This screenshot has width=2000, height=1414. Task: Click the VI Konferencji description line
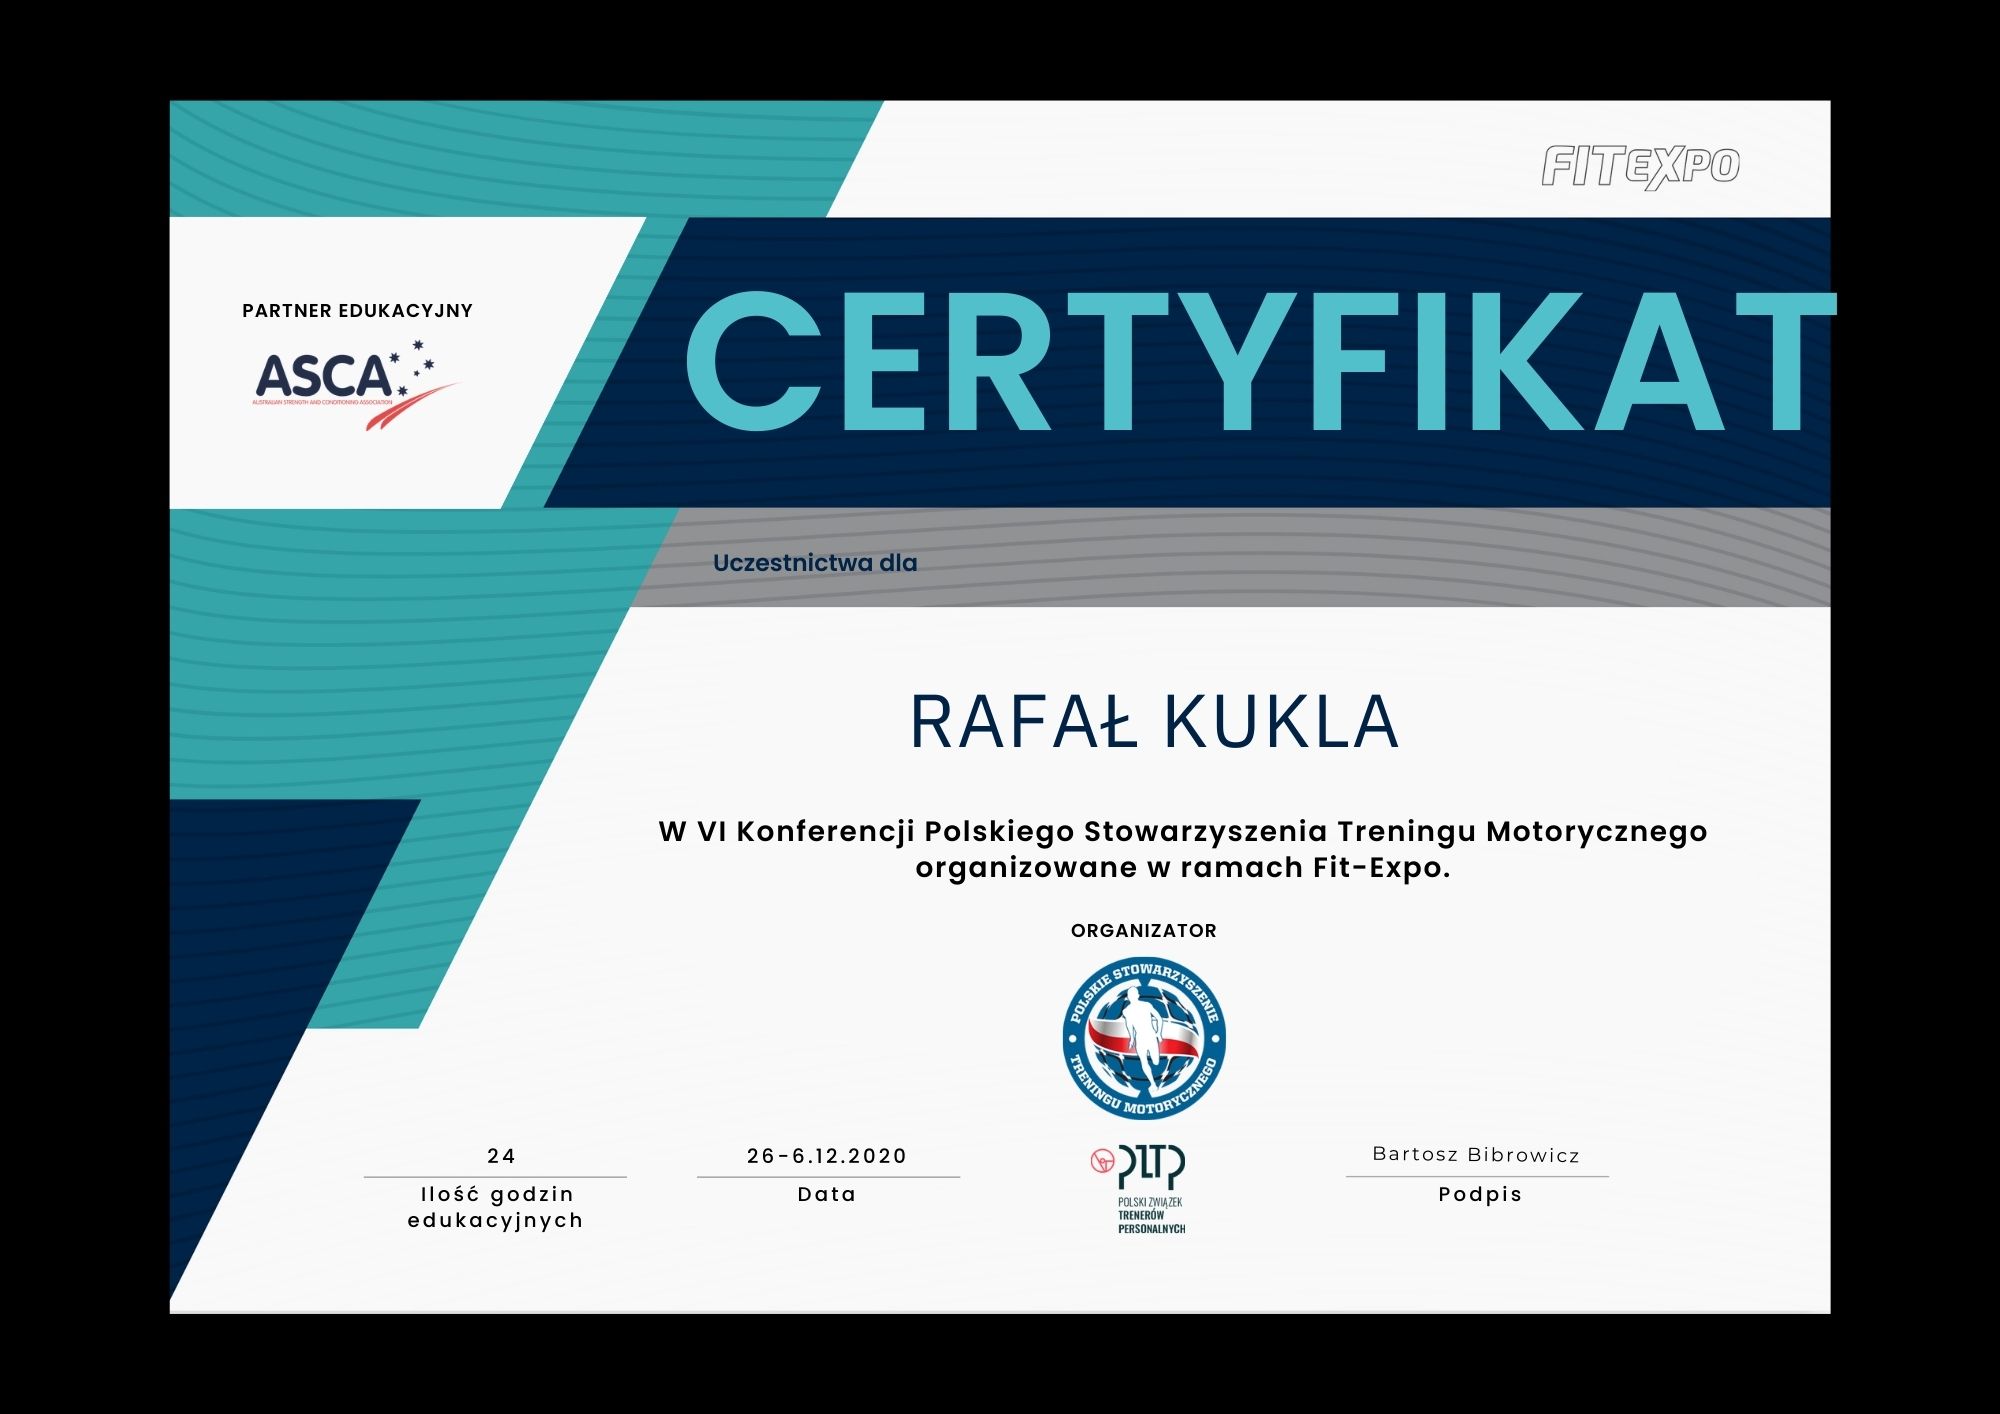tap(1182, 832)
